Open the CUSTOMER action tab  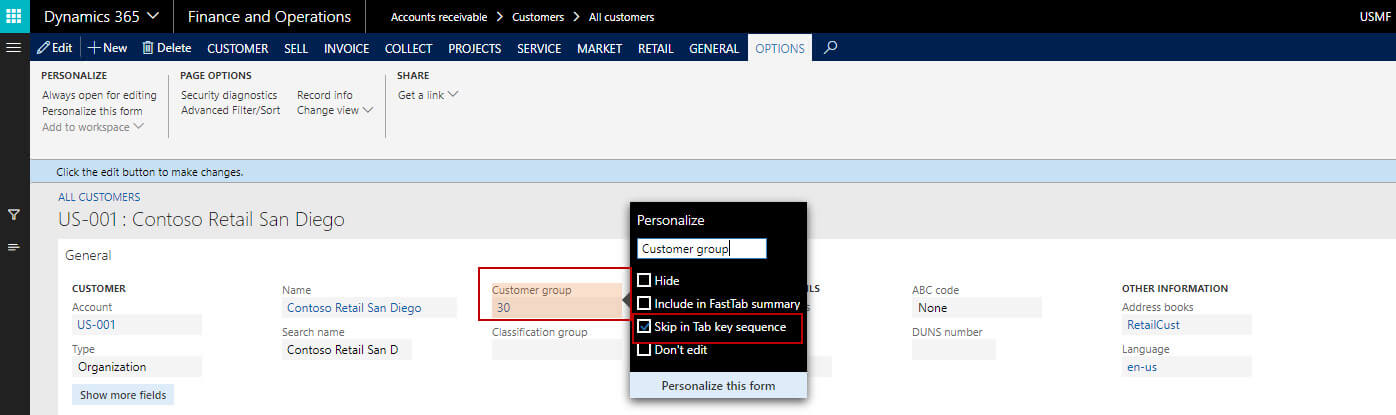tap(238, 48)
